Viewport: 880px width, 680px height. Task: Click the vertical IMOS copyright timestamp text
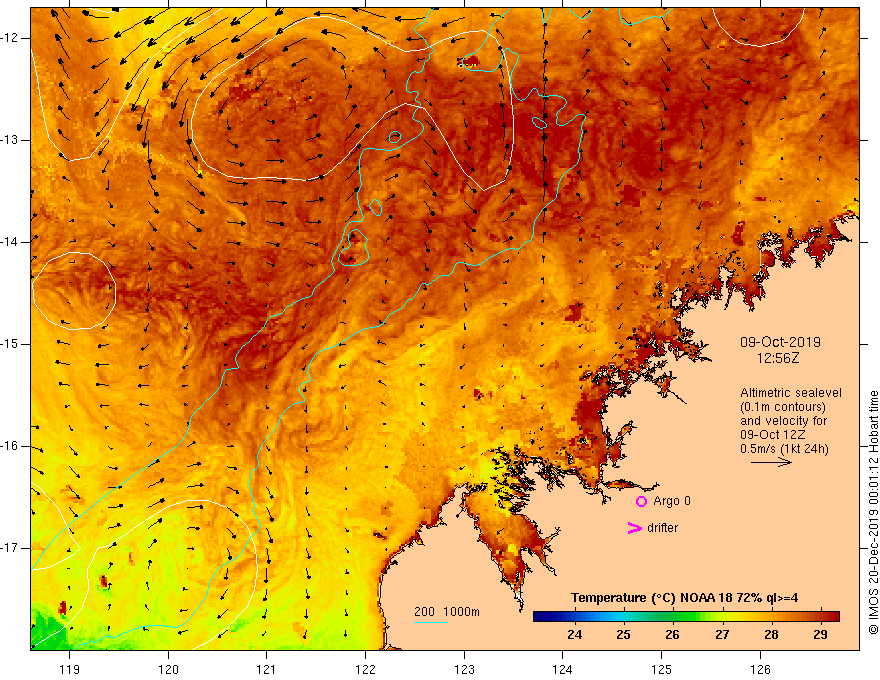(x=873, y=512)
